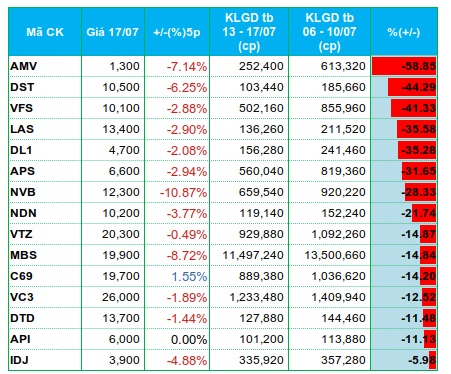
Task: Select the Giá 17/07 column header
Action: click(113, 32)
